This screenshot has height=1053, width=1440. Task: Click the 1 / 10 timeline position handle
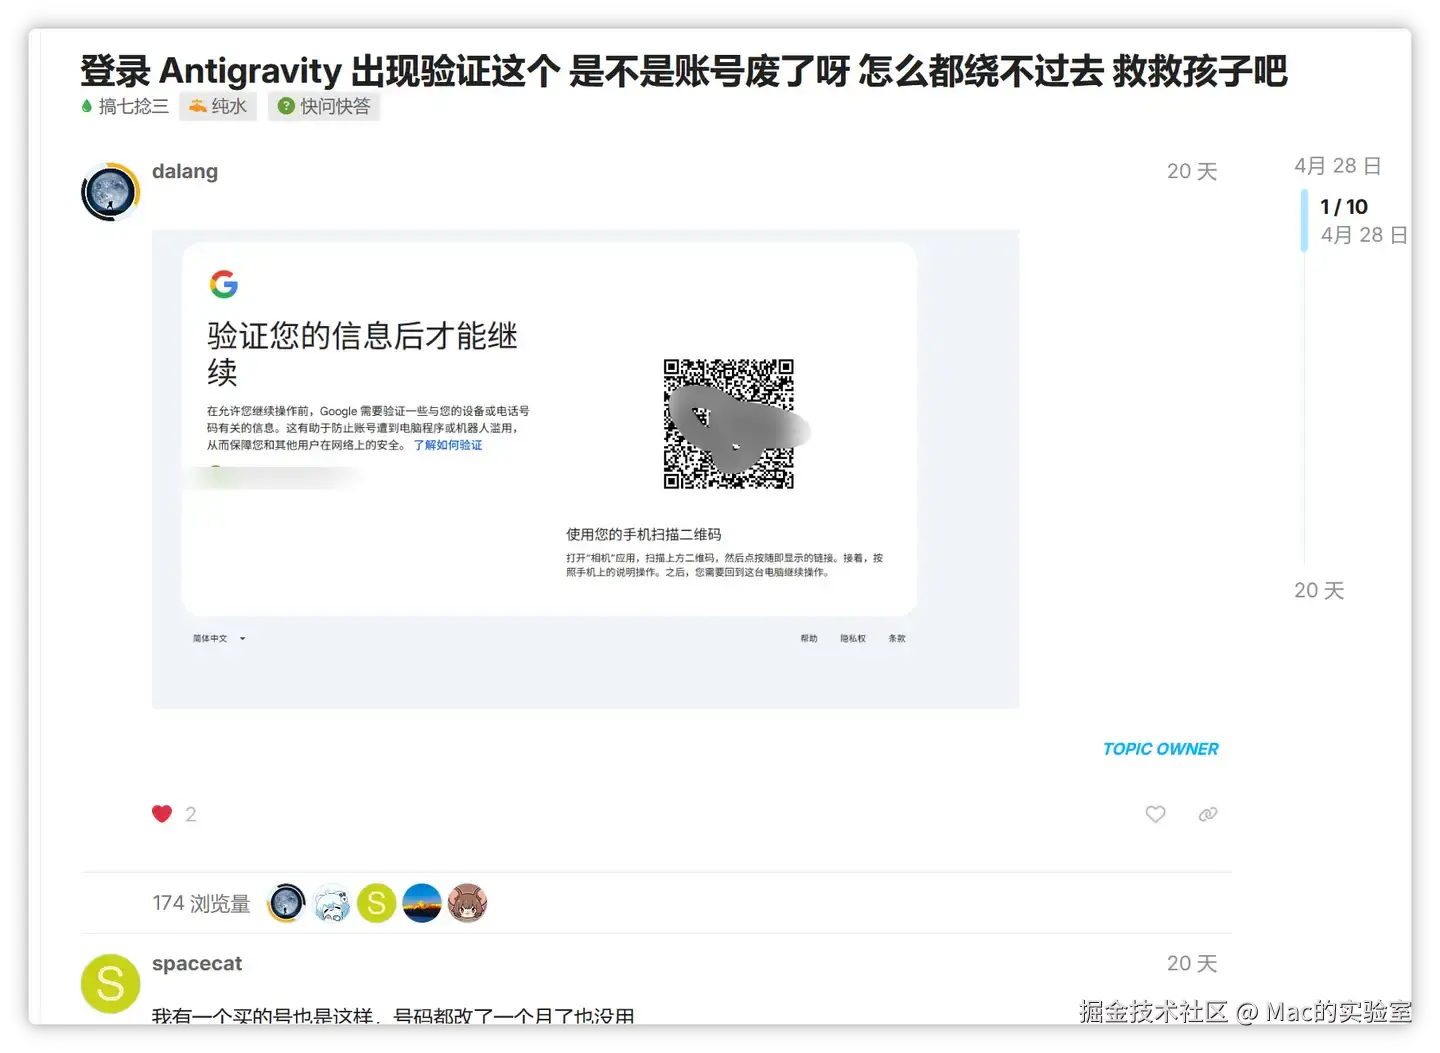click(1344, 207)
